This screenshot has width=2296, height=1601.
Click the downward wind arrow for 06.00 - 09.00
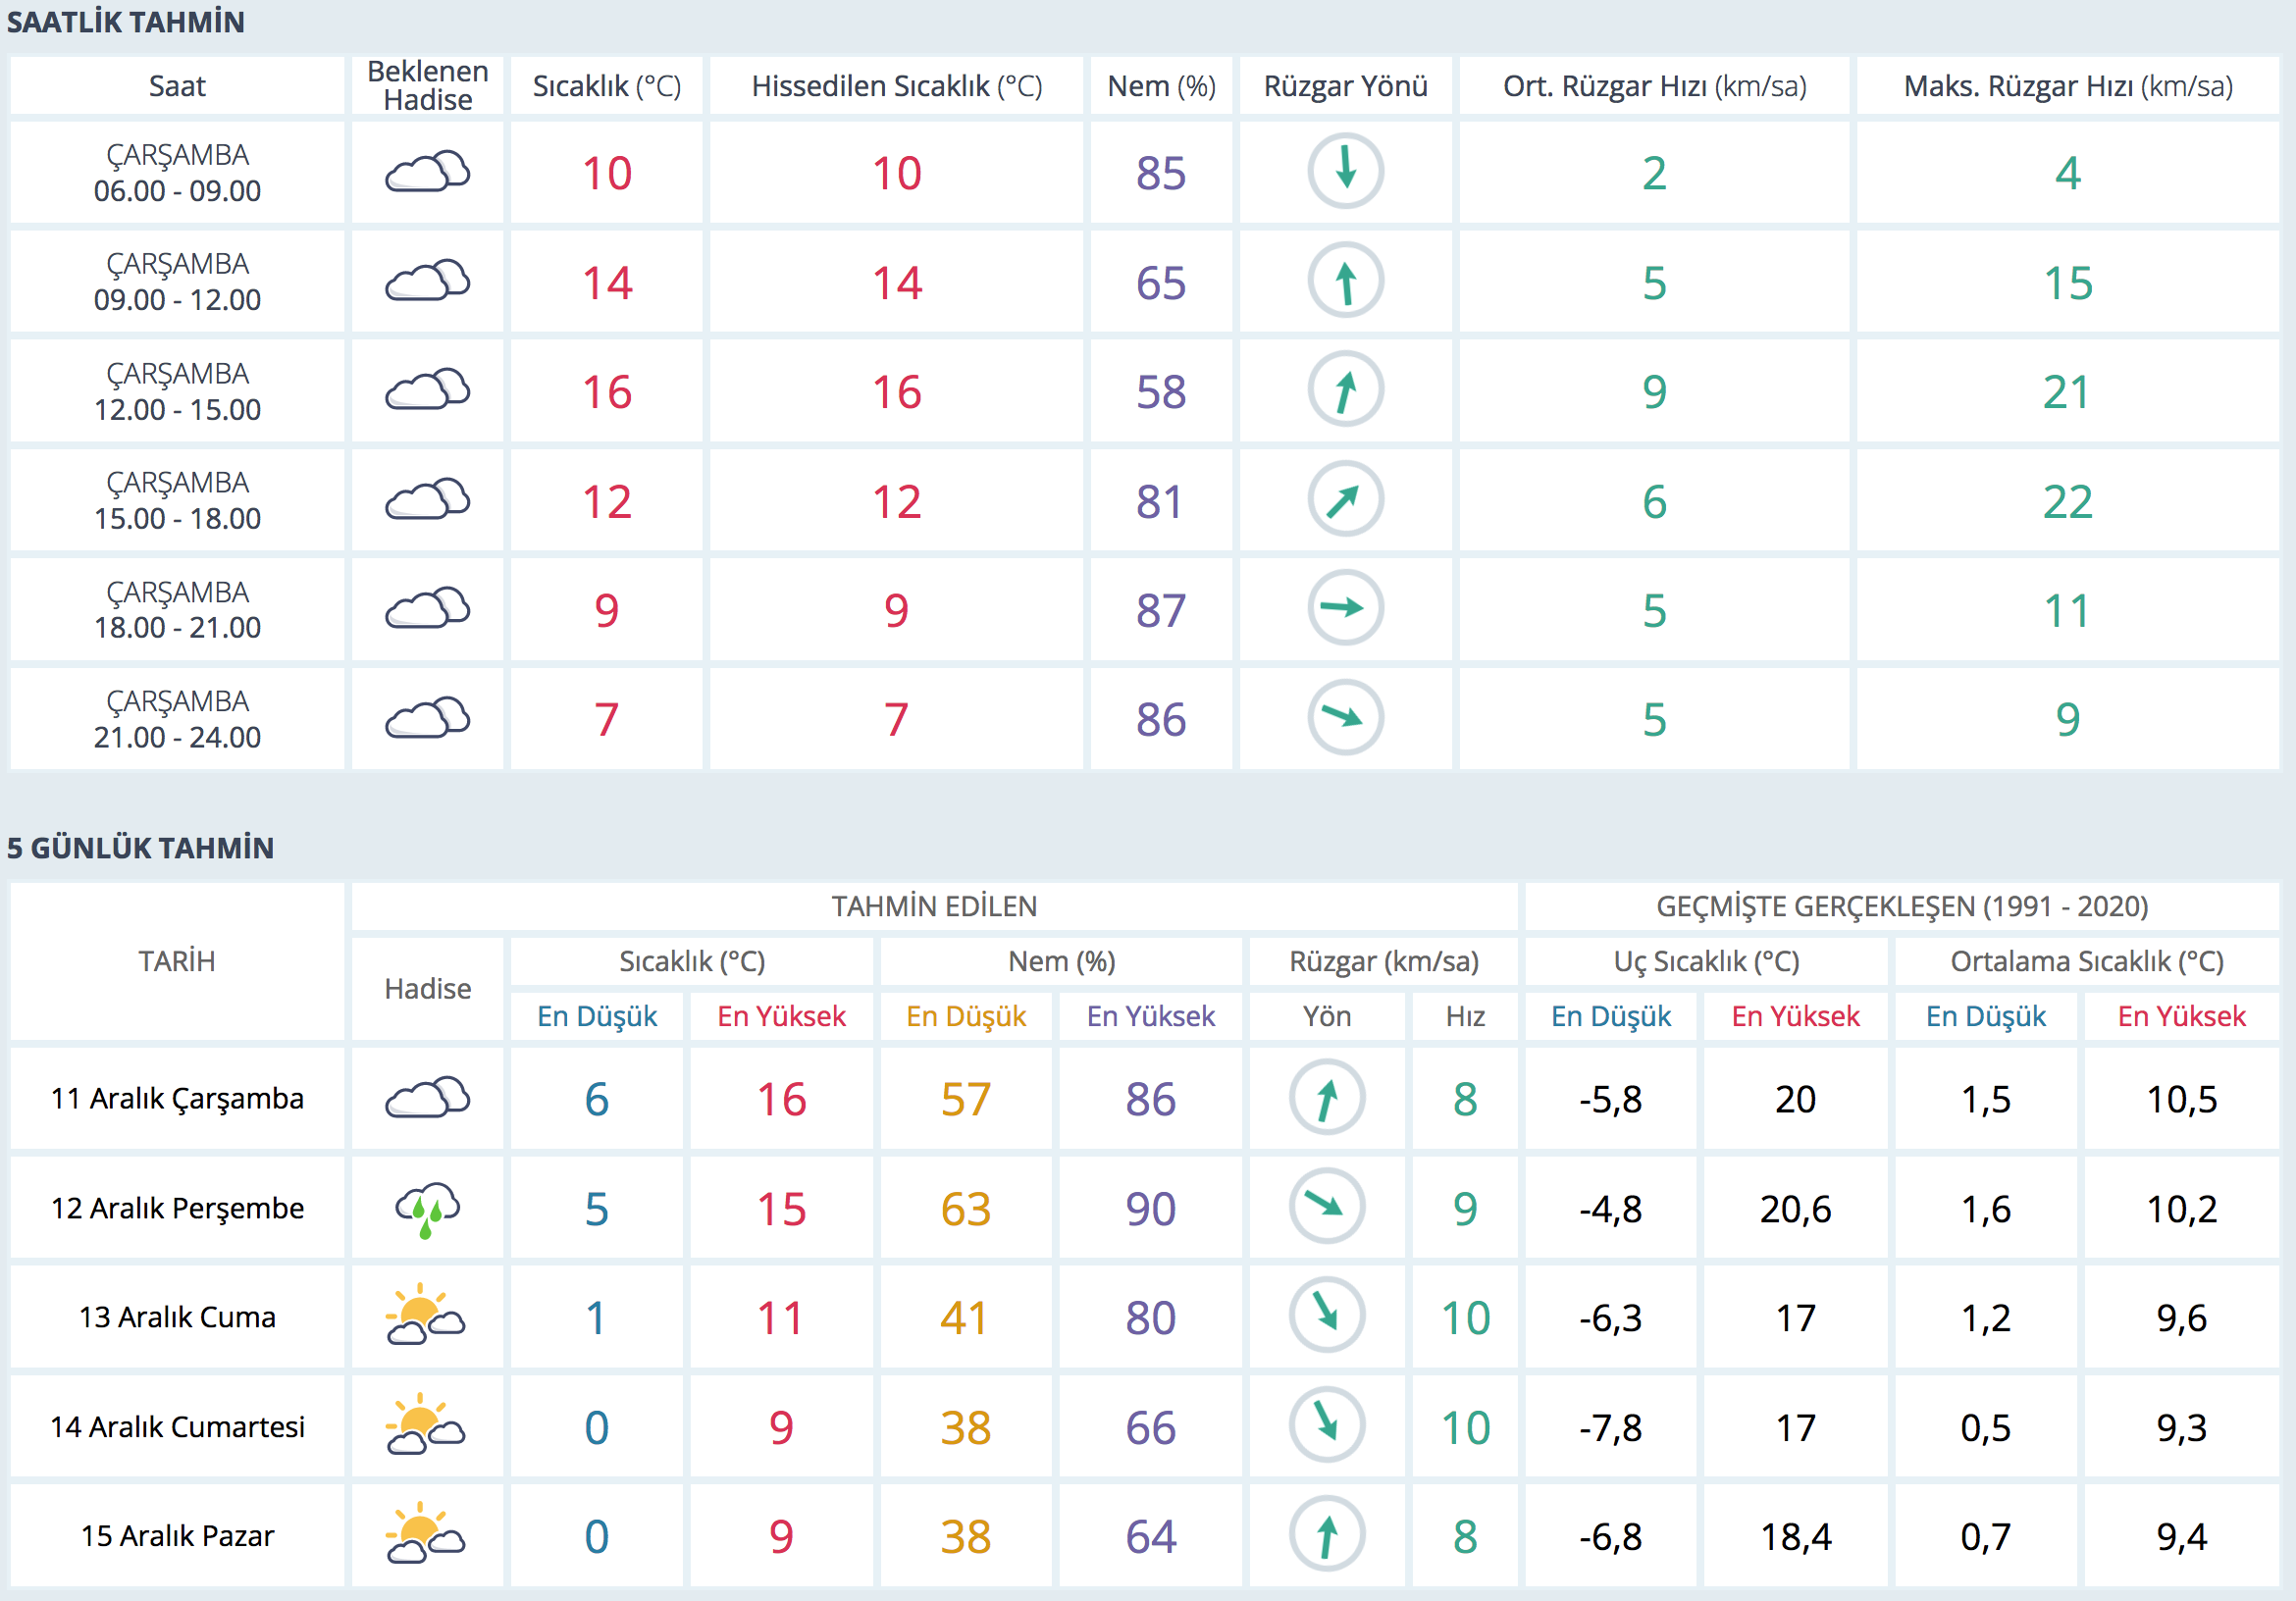click(x=1345, y=171)
